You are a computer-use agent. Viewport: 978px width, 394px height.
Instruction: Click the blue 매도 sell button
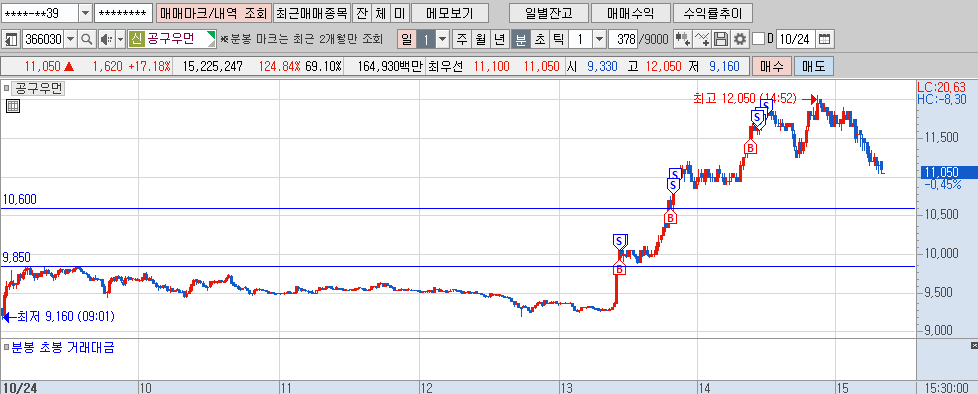click(x=813, y=66)
